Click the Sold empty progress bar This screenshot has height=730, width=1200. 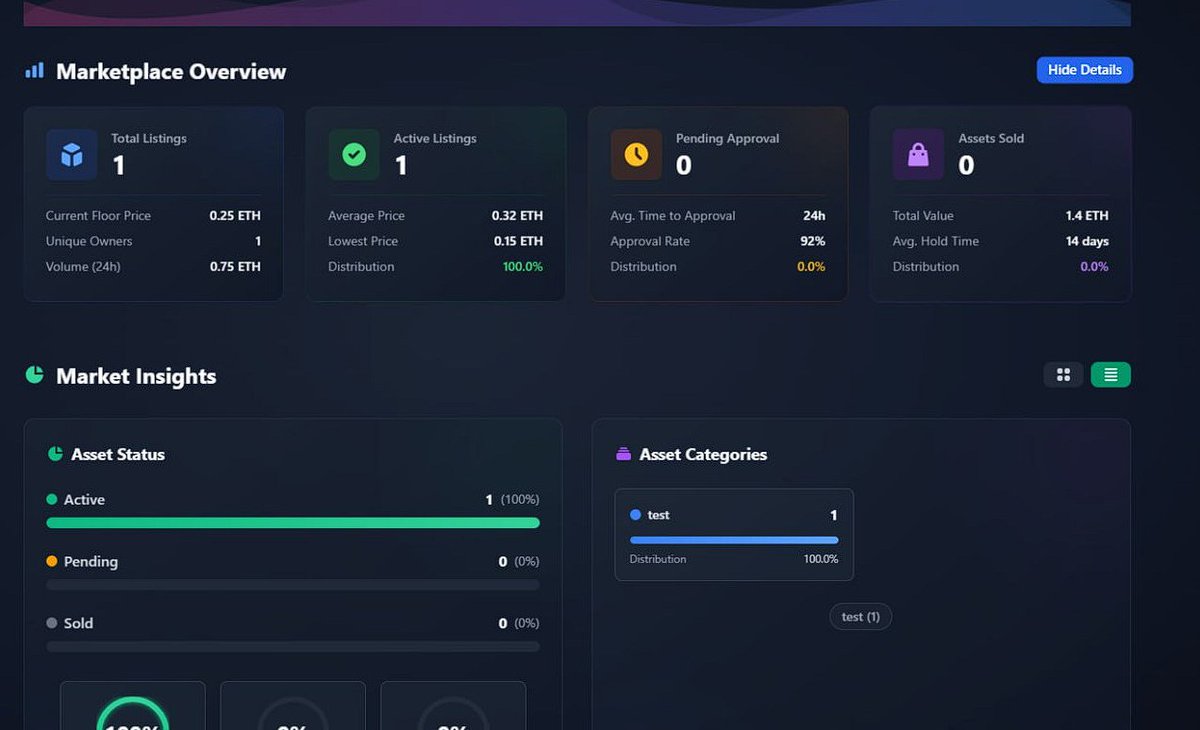click(293, 647)
